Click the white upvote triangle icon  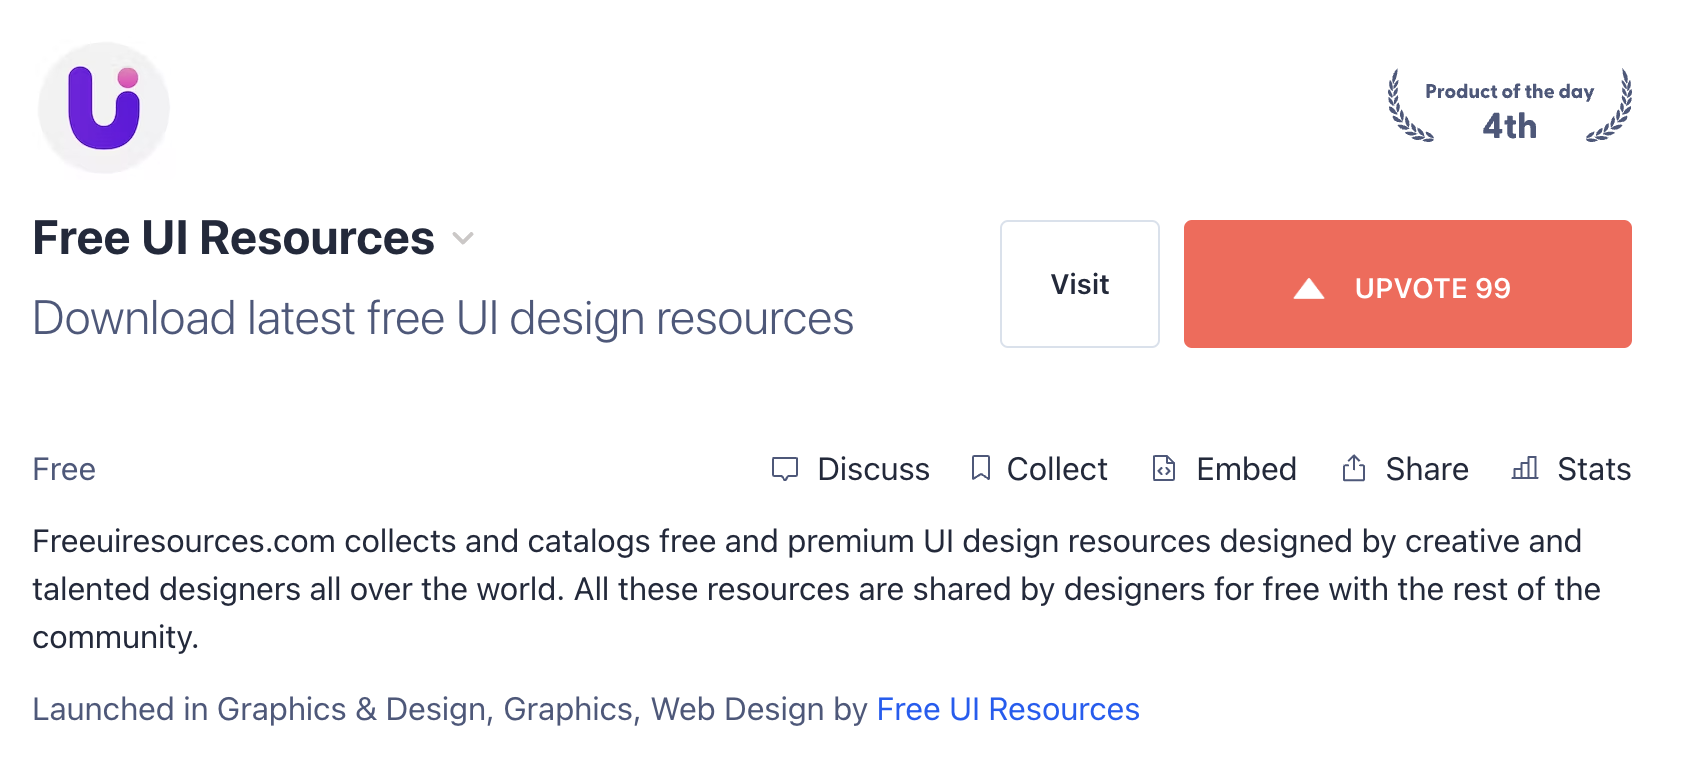coord(1308,289)
